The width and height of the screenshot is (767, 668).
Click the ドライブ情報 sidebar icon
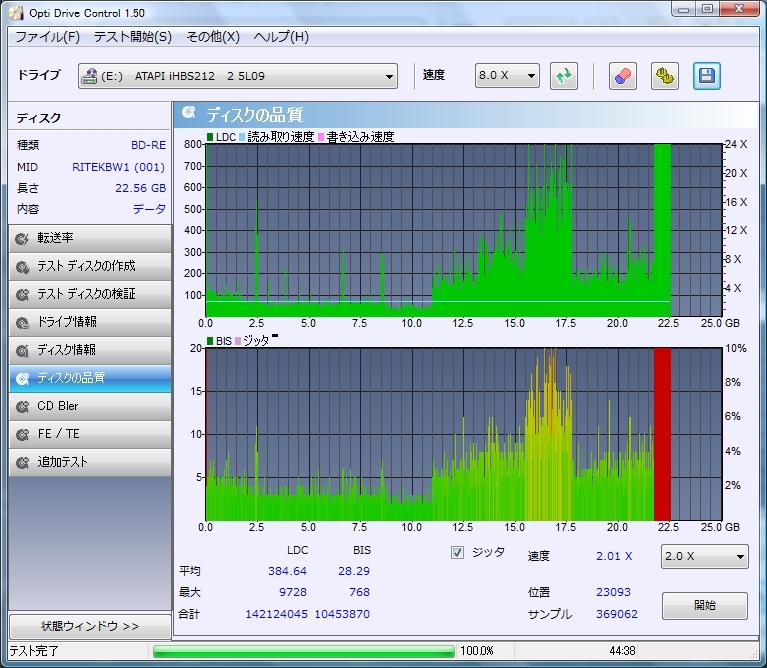click(x=23, y=323)
